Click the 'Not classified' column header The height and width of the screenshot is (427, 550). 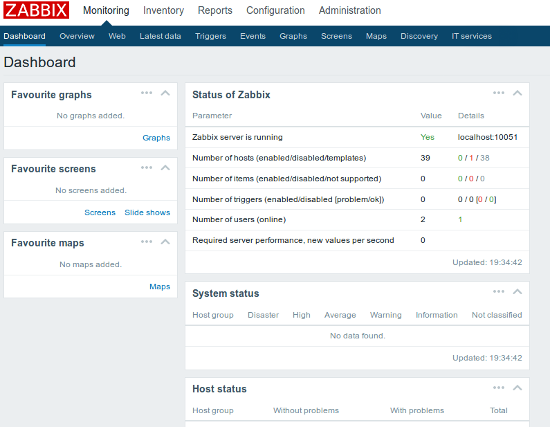(x=497, y=315)
